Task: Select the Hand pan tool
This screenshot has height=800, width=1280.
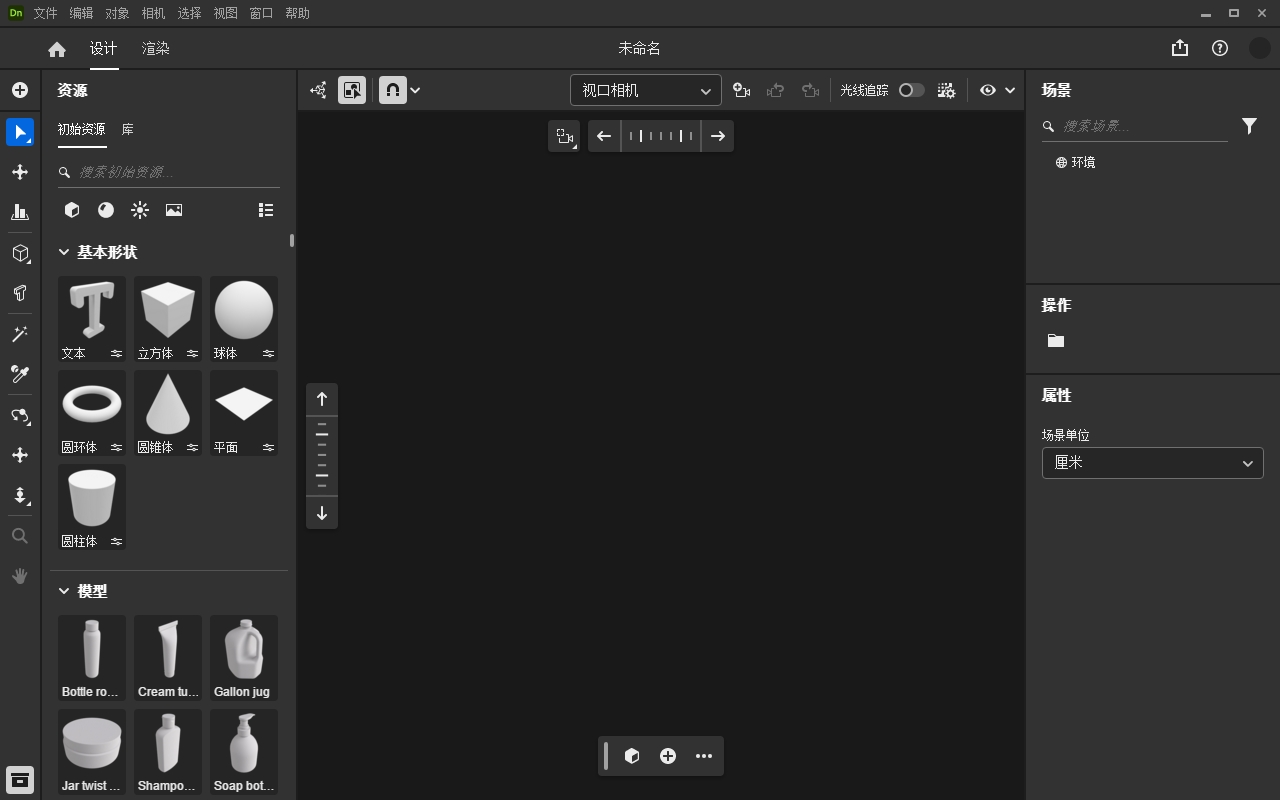Action: [x=20, y=575]
